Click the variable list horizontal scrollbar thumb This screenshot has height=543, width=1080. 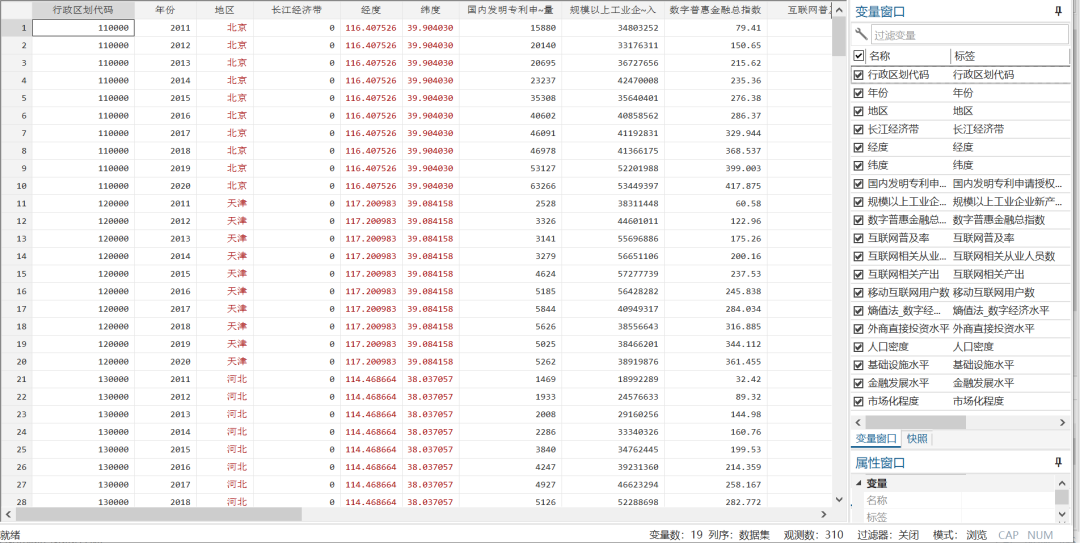(915, 421)
